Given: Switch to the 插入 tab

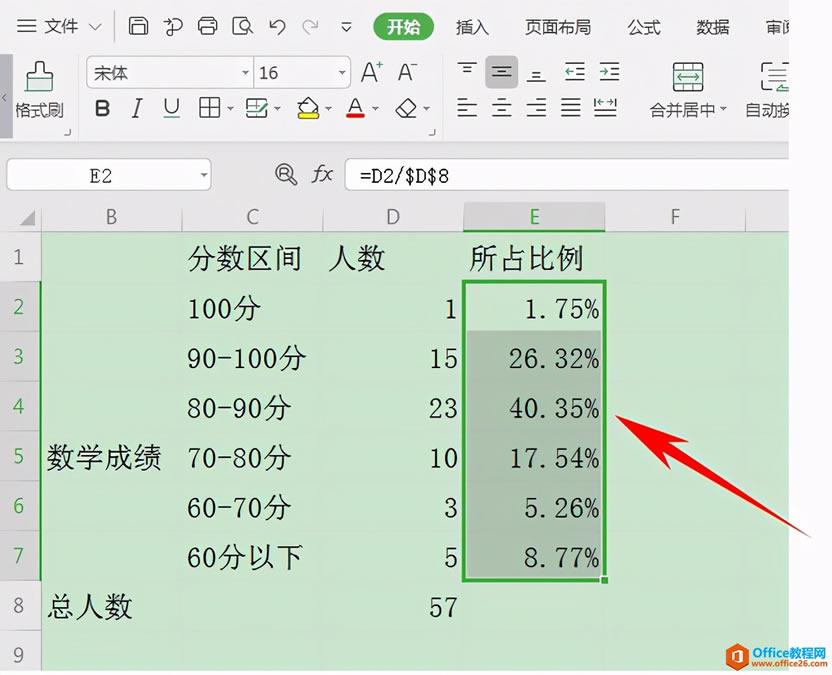Looking at the screenshot, I should 472,27.
